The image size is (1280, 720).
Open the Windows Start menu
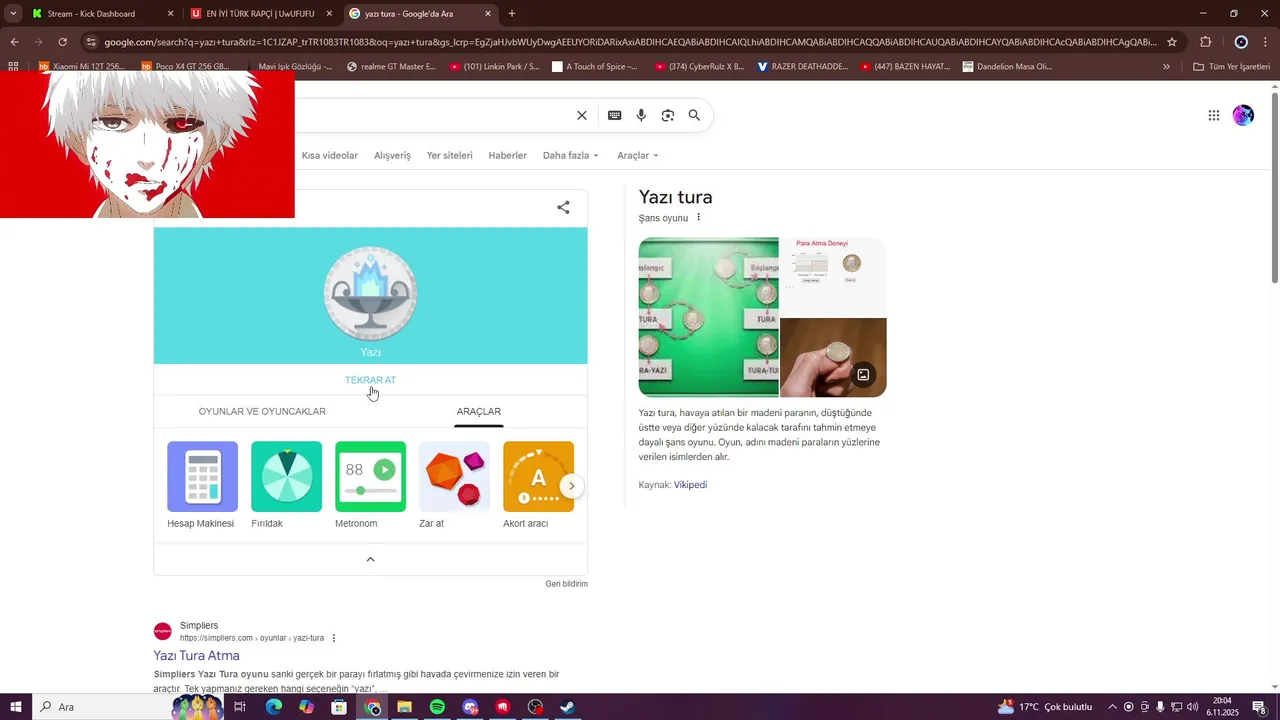click(16, 707)
